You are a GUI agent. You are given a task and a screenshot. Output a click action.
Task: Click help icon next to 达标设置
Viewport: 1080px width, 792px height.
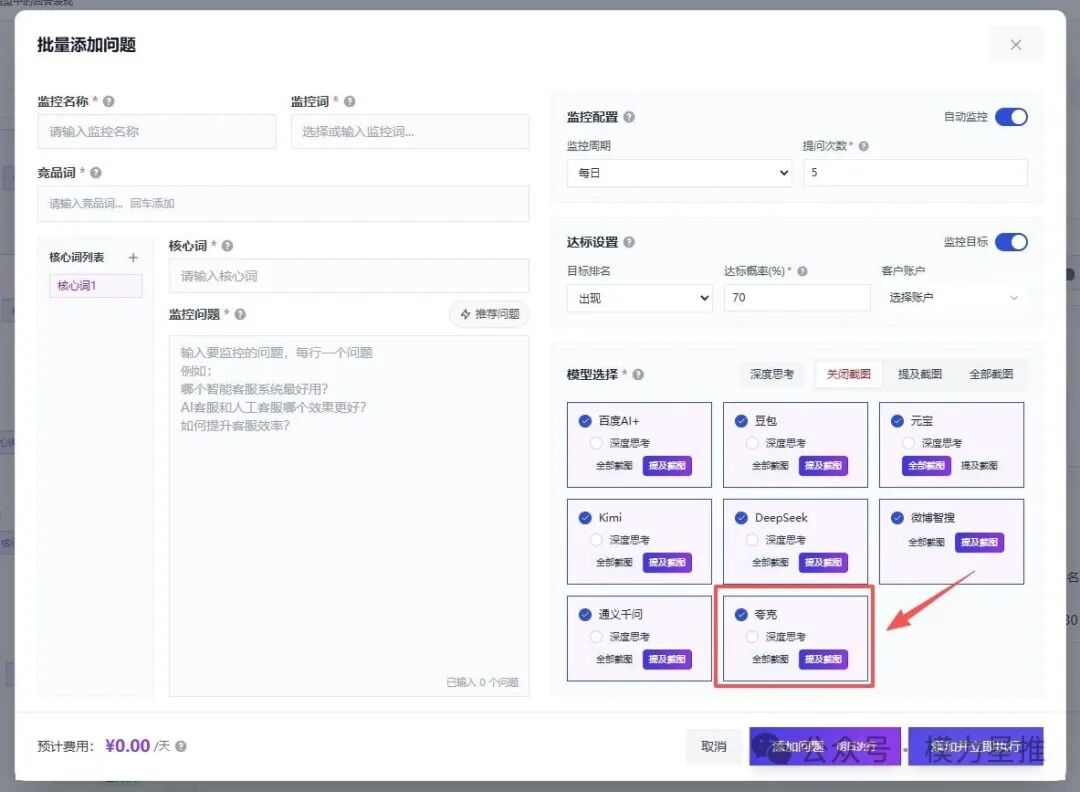coord(629,242)
